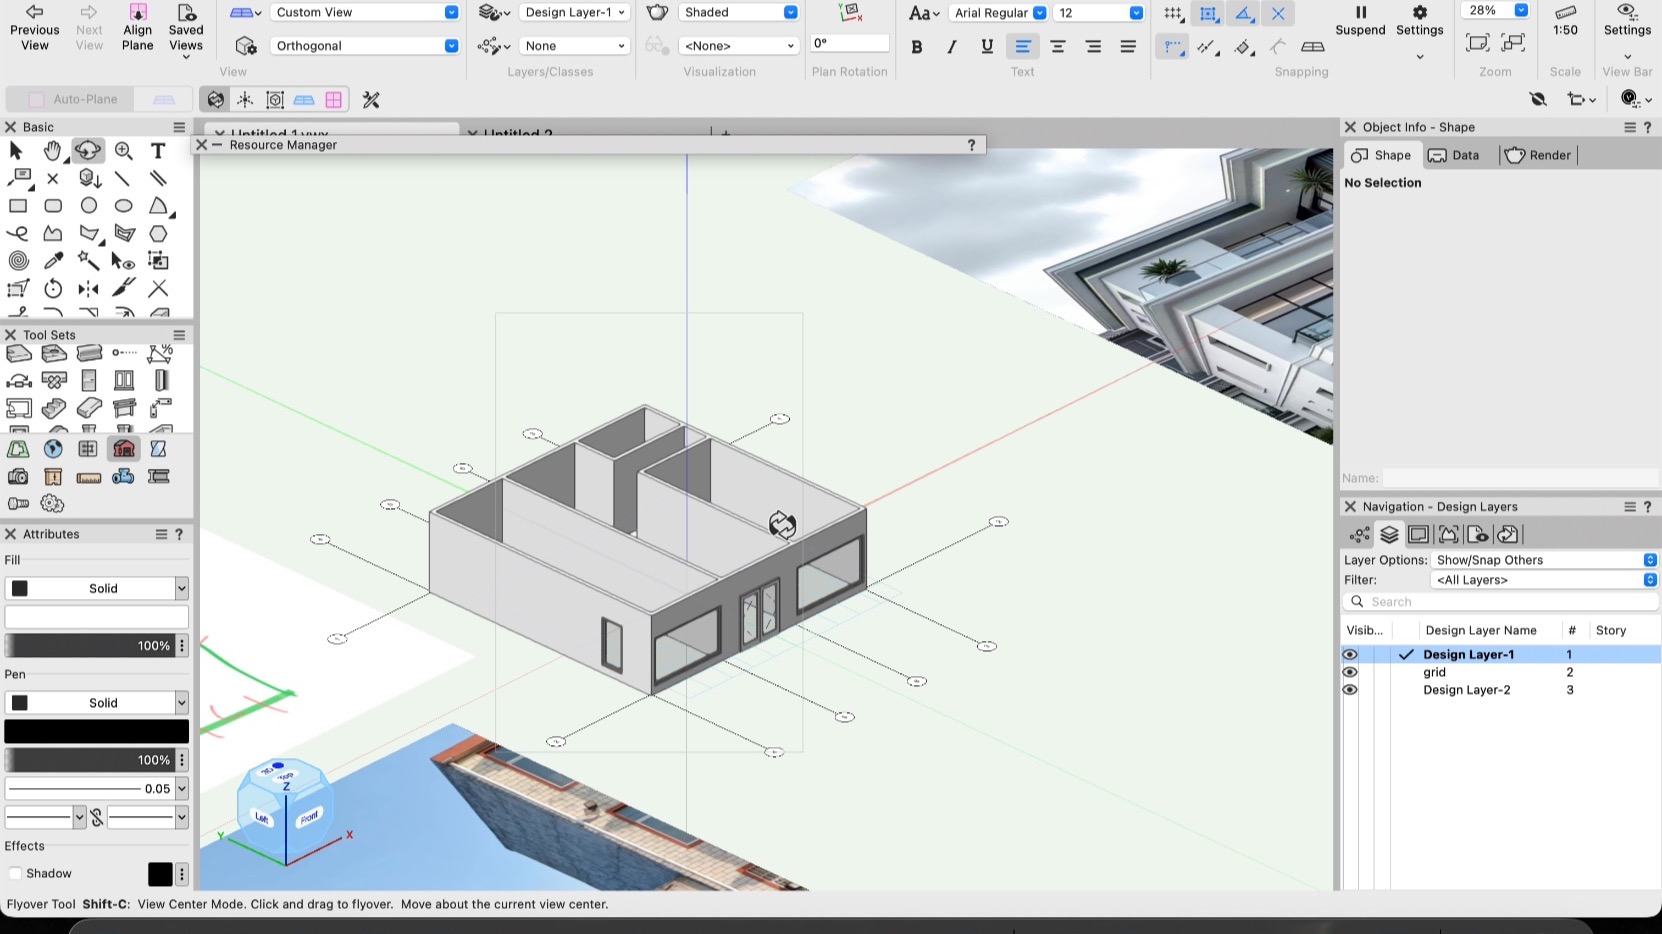This screenshot has height=934, width=1662.
Task: Open the Shaded render mode dropdown
Action: [x=740, y=13]
